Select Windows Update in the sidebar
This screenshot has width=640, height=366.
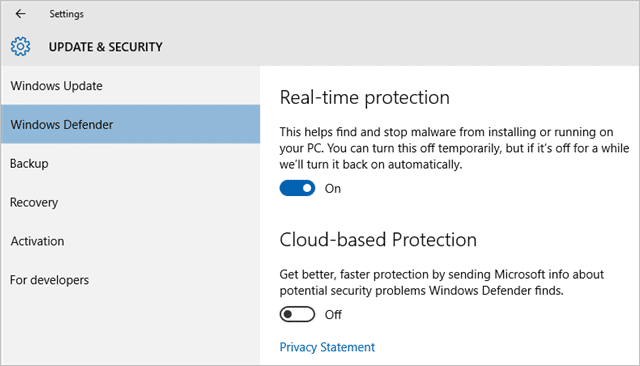[x=131, y=86]
